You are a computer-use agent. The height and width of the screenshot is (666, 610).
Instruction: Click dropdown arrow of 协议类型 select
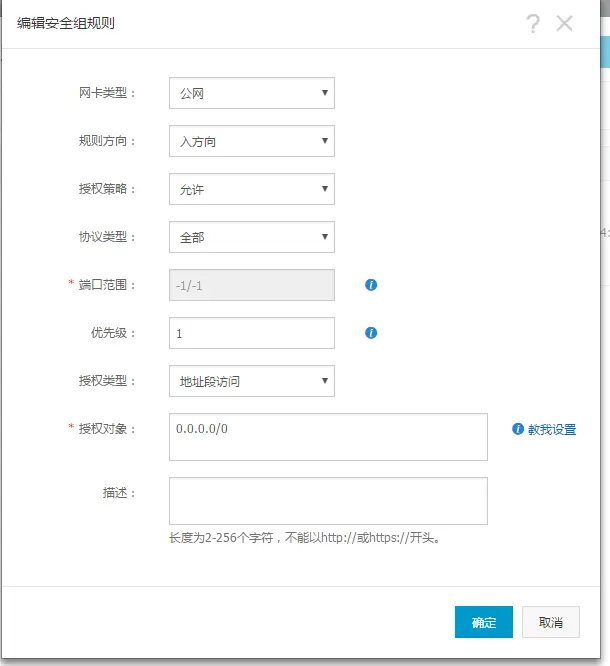coord(325,237)
